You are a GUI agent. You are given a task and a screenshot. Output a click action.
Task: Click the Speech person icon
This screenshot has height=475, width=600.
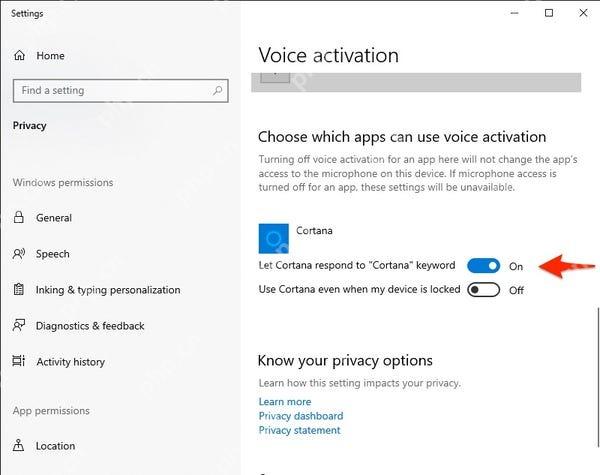tap(19, 253)
